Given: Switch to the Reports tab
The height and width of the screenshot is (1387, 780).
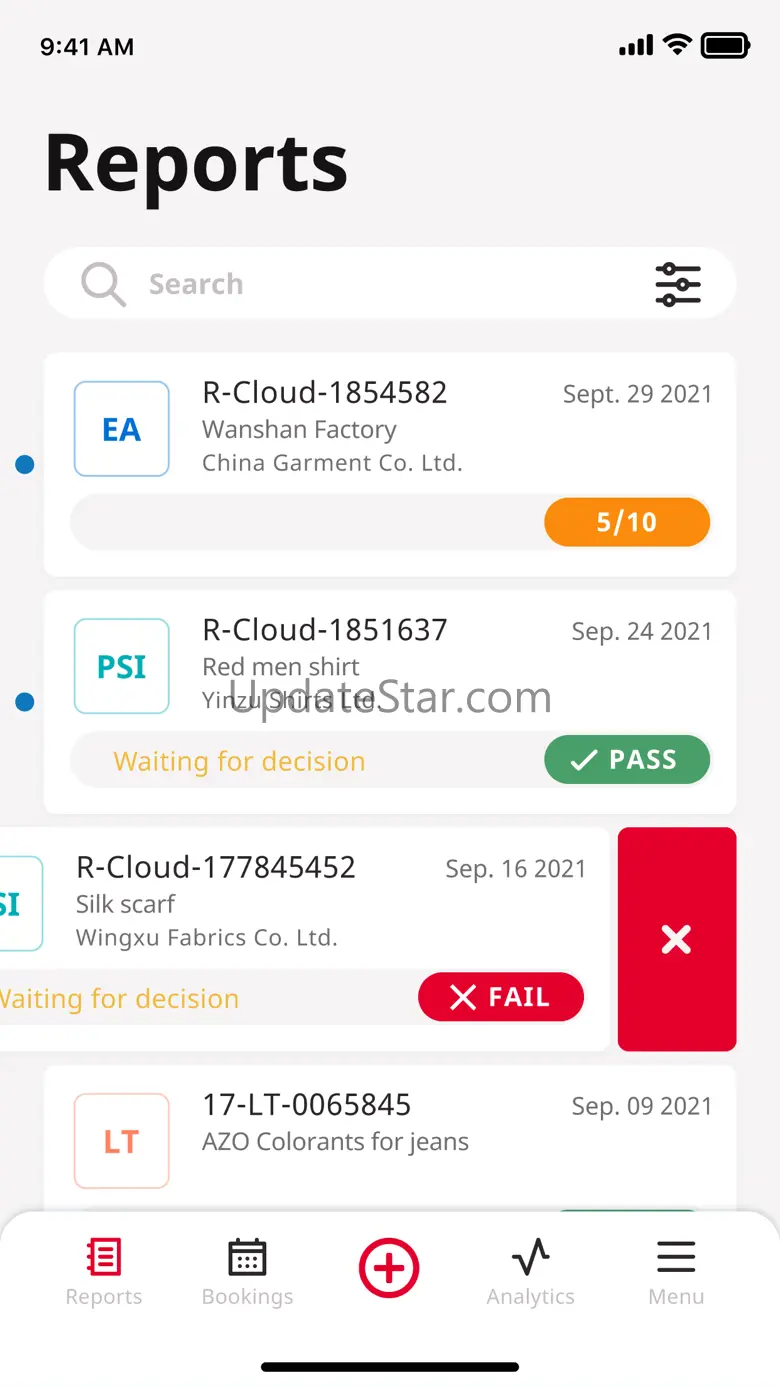Looking at the screenshot, I should click(104, 1271).
